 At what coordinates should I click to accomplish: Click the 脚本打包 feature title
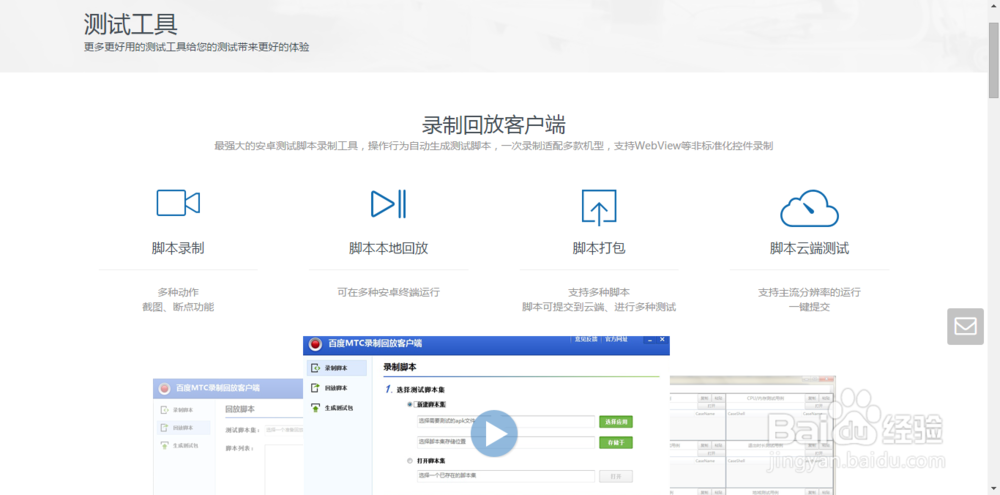[x=599, y=248]
